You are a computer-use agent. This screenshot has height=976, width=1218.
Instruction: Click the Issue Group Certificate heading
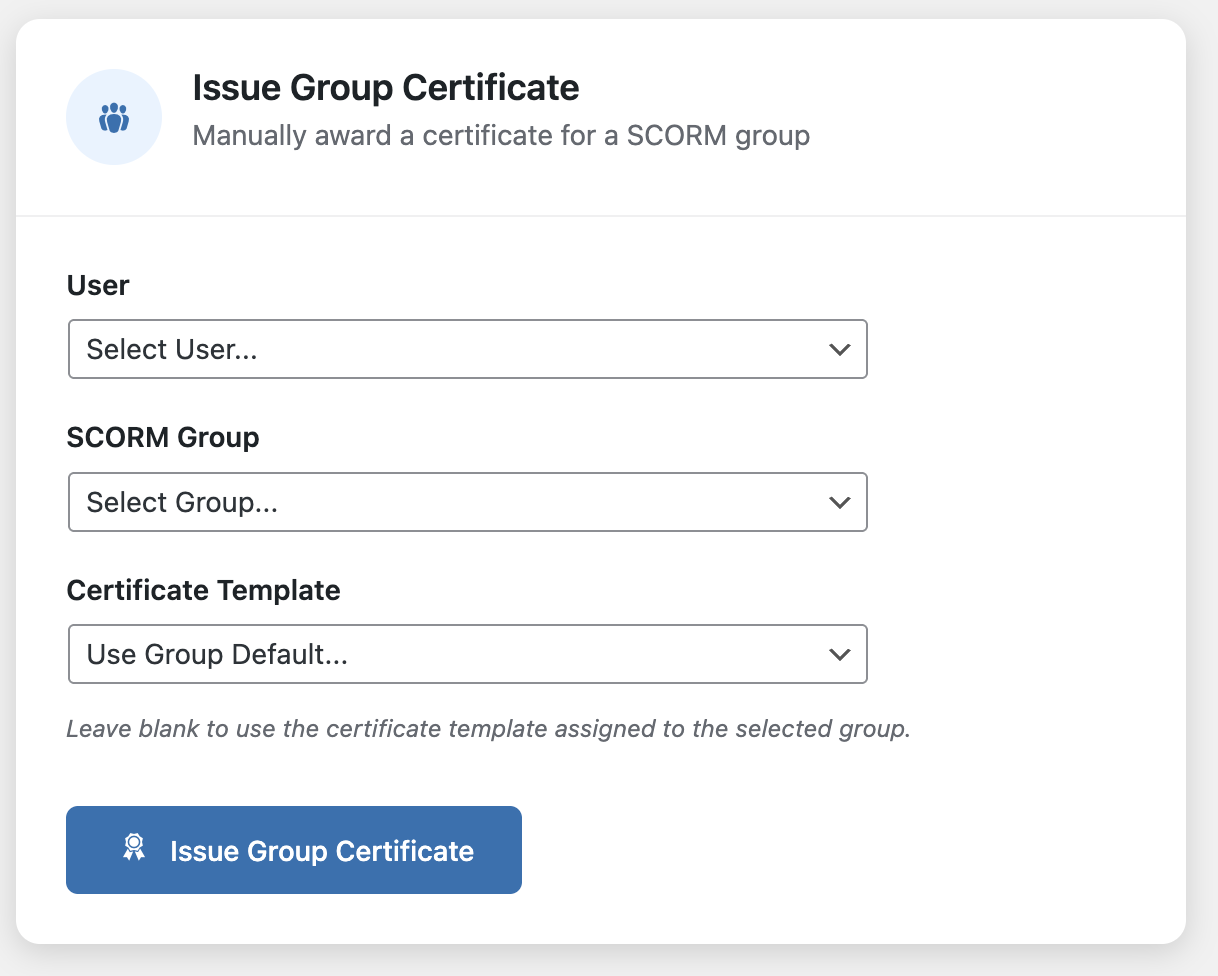pos(386,88)
